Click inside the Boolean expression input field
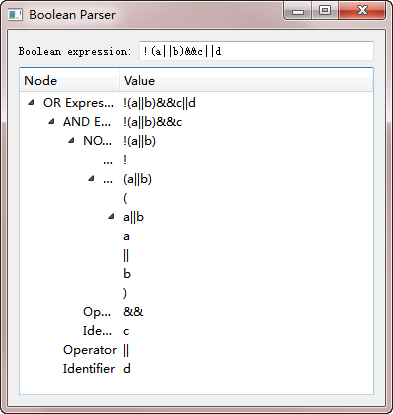Viewport: 393px width, 414px height. click(256, 51)
